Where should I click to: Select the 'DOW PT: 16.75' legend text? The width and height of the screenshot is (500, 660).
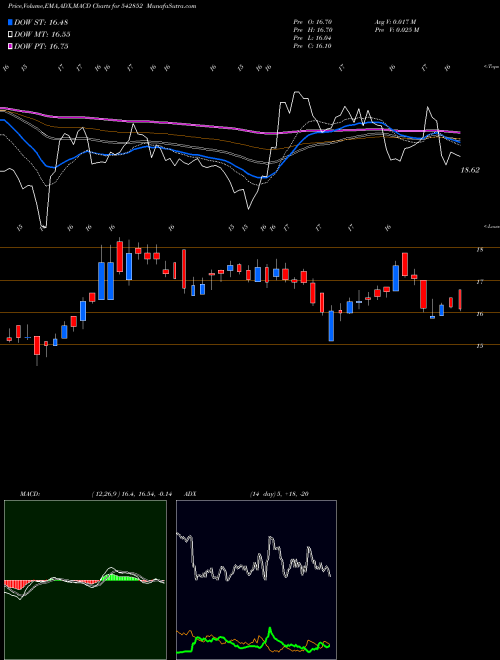41,46
